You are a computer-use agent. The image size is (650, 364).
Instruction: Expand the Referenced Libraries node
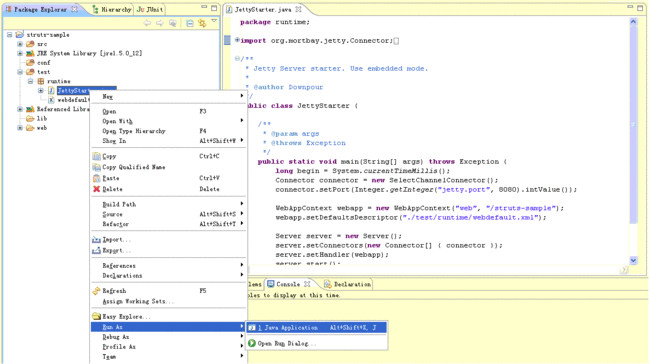coord(20,109)
